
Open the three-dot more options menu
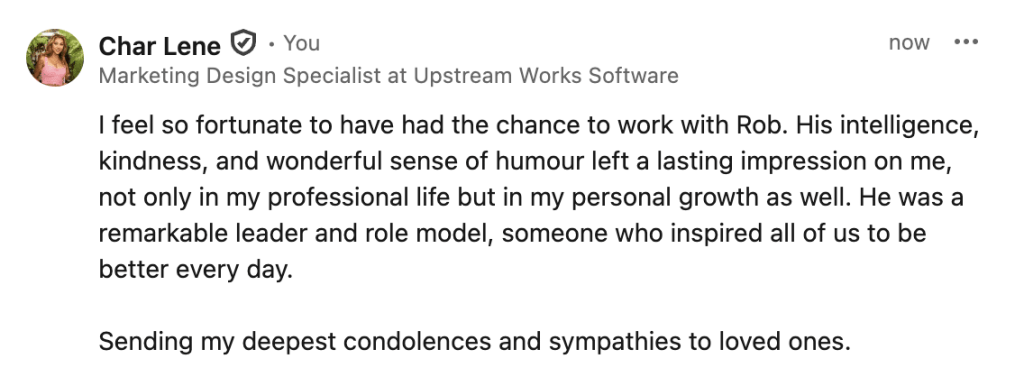[966, 42]
